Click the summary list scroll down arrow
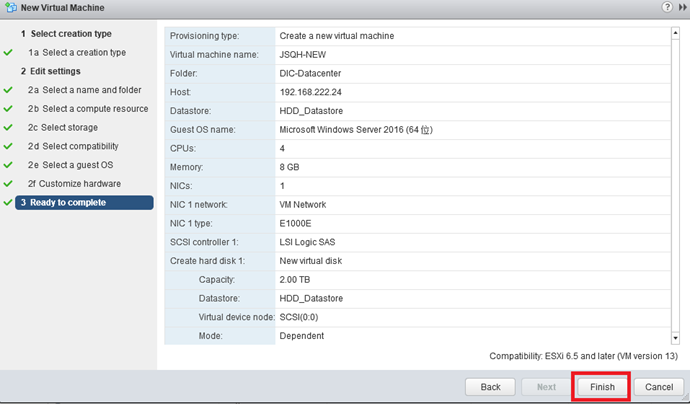The image size is (690, 406). tap(675, 338)
